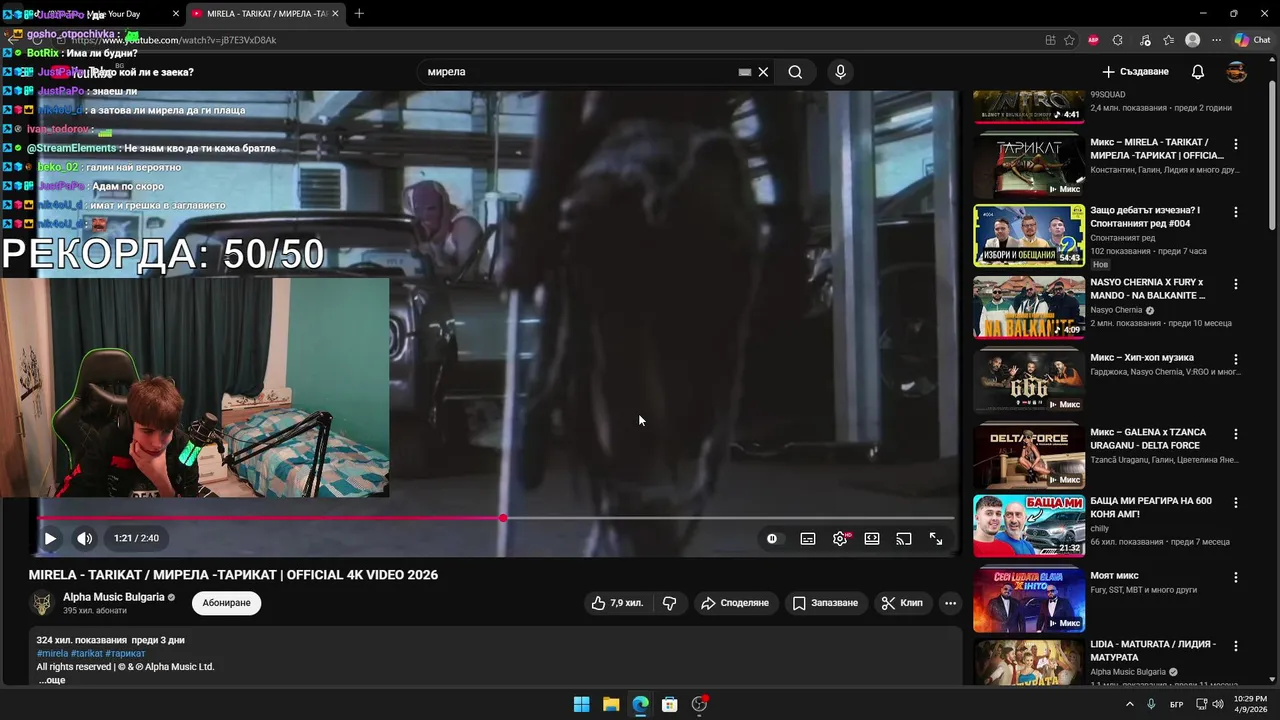The width and height of the screenshot is (1280, 720).
Task: Switch keyboard language 'БГР' in tray
Action: coord(1176,704)
